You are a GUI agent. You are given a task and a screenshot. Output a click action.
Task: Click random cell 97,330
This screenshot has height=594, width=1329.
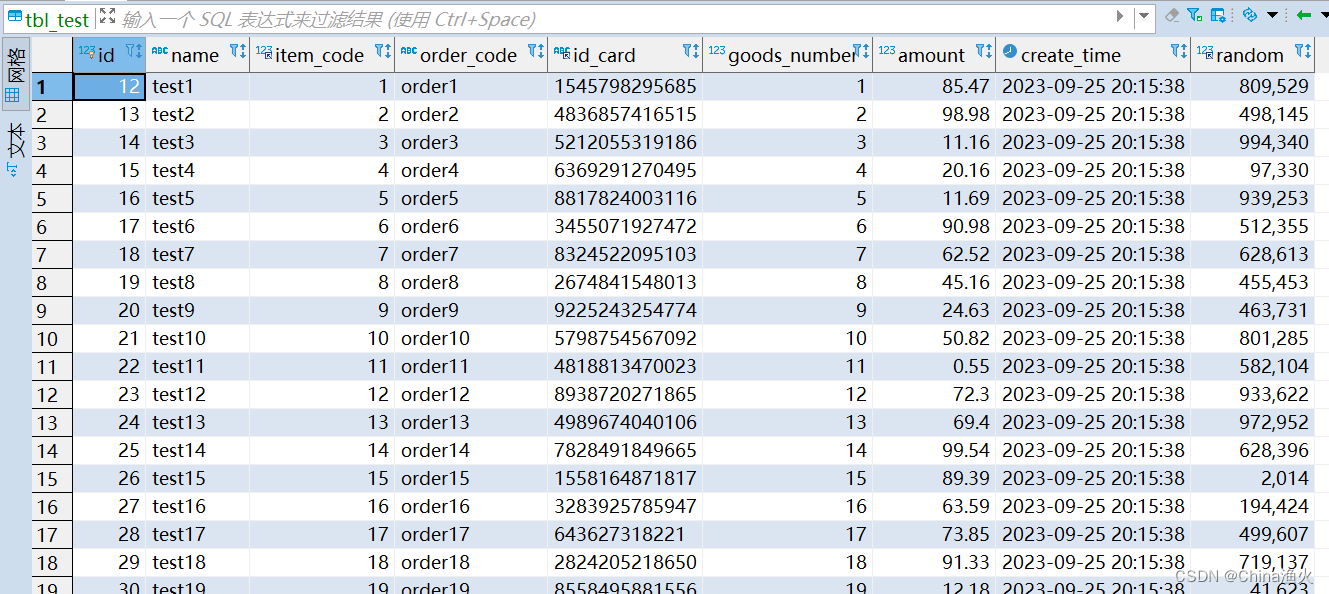coord(1253,170)
